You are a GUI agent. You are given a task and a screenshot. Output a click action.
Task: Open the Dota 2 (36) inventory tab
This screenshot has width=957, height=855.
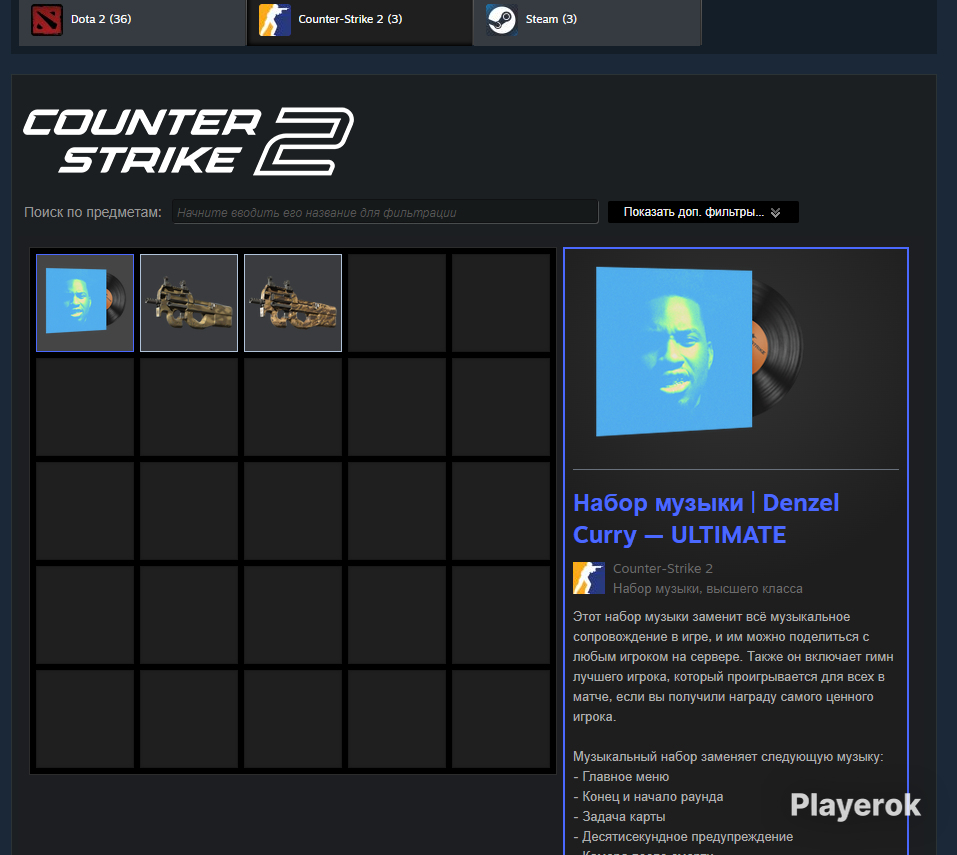(x=132, y=22)
